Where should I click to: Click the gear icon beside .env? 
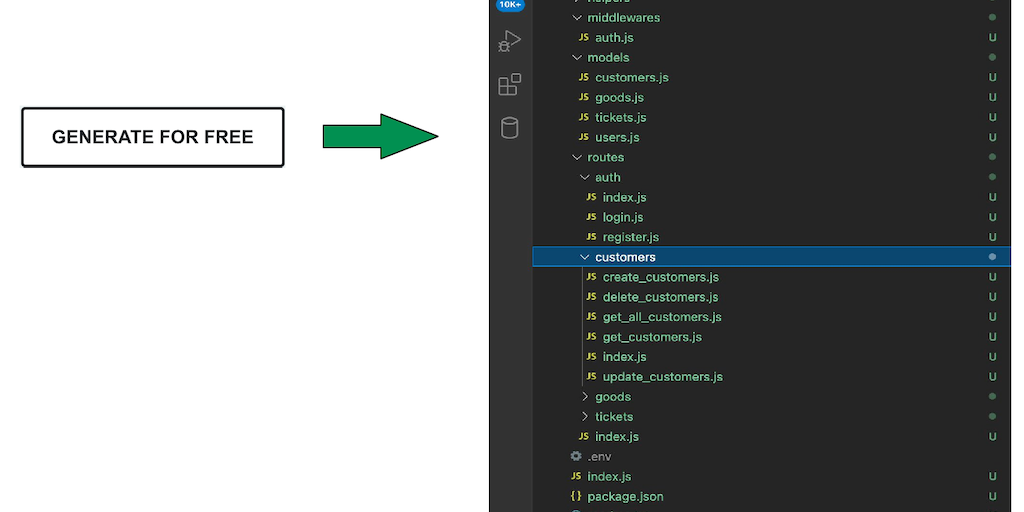pos(576,456)
